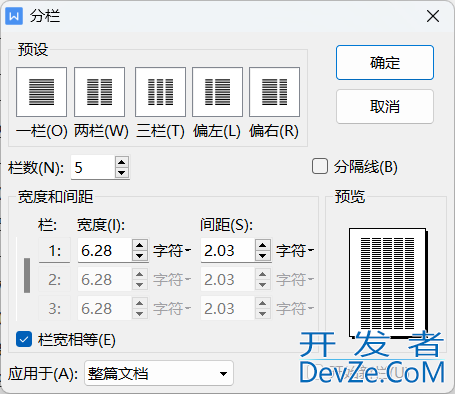The image size is (455, 394).
Task: Open the 字符 unit dropdown for column 1 width
Action: click(x=172, y=250)
